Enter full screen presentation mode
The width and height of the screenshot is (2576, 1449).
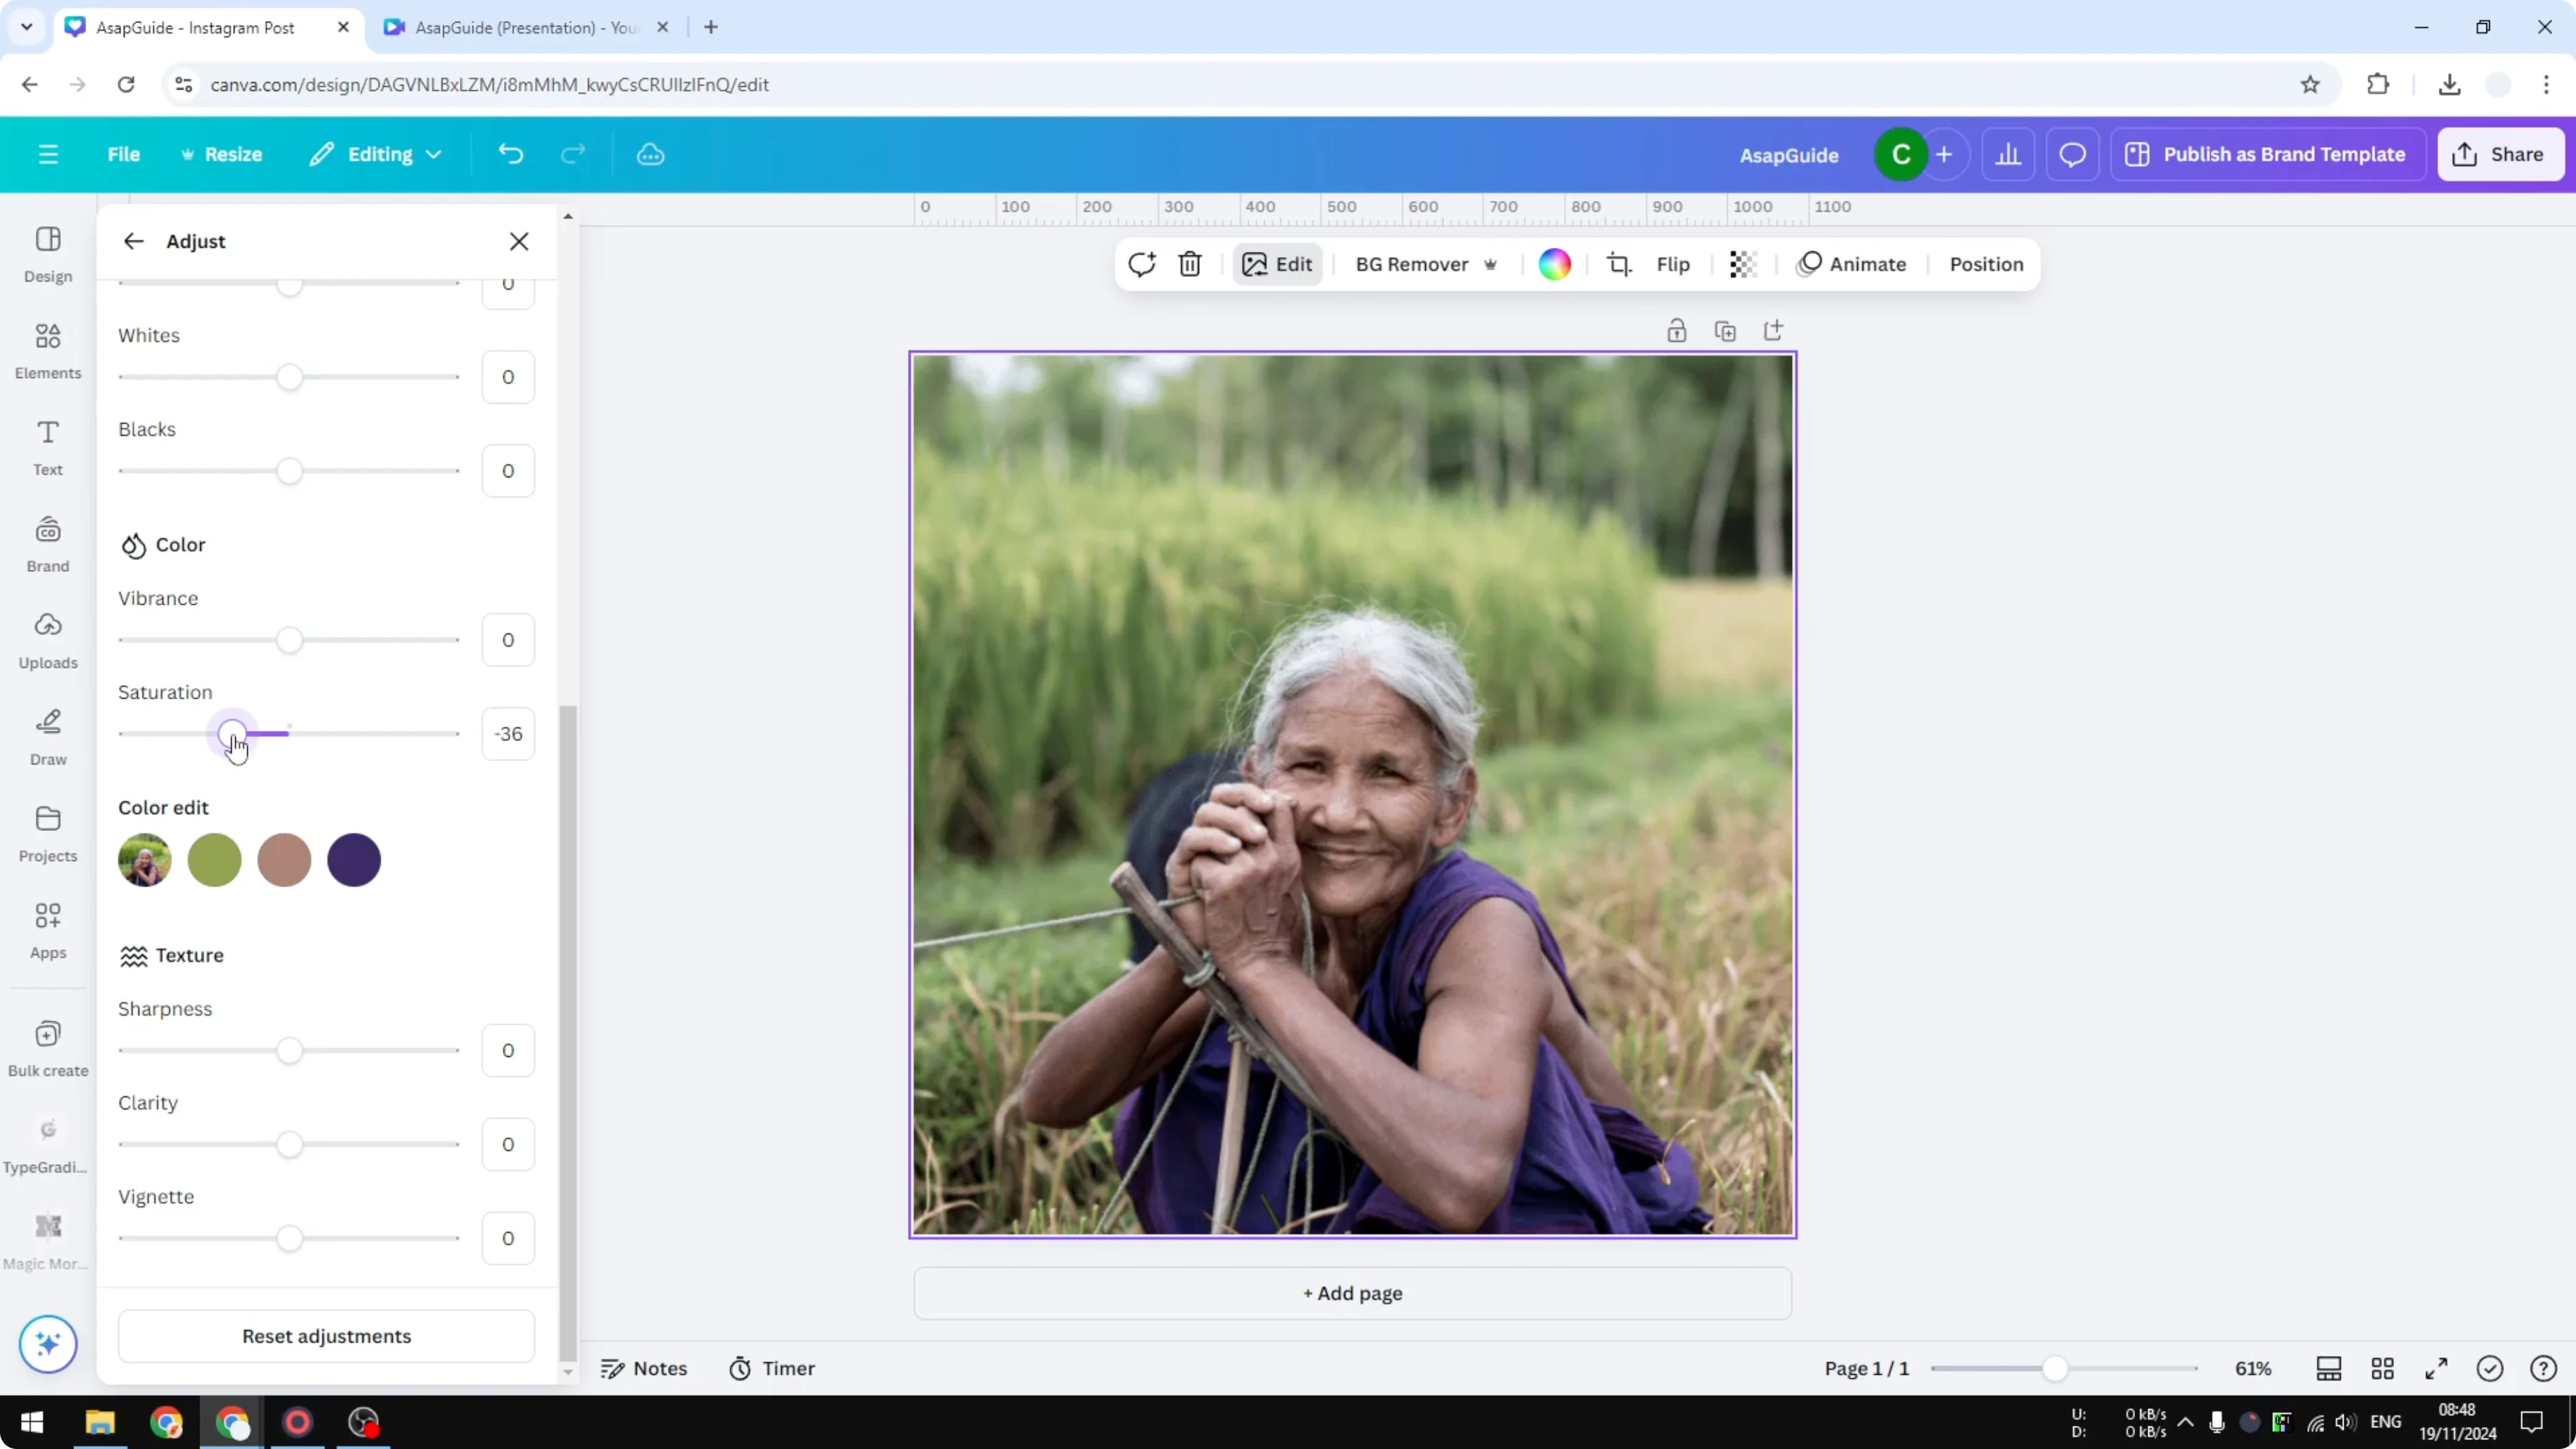[2437, 1368]
